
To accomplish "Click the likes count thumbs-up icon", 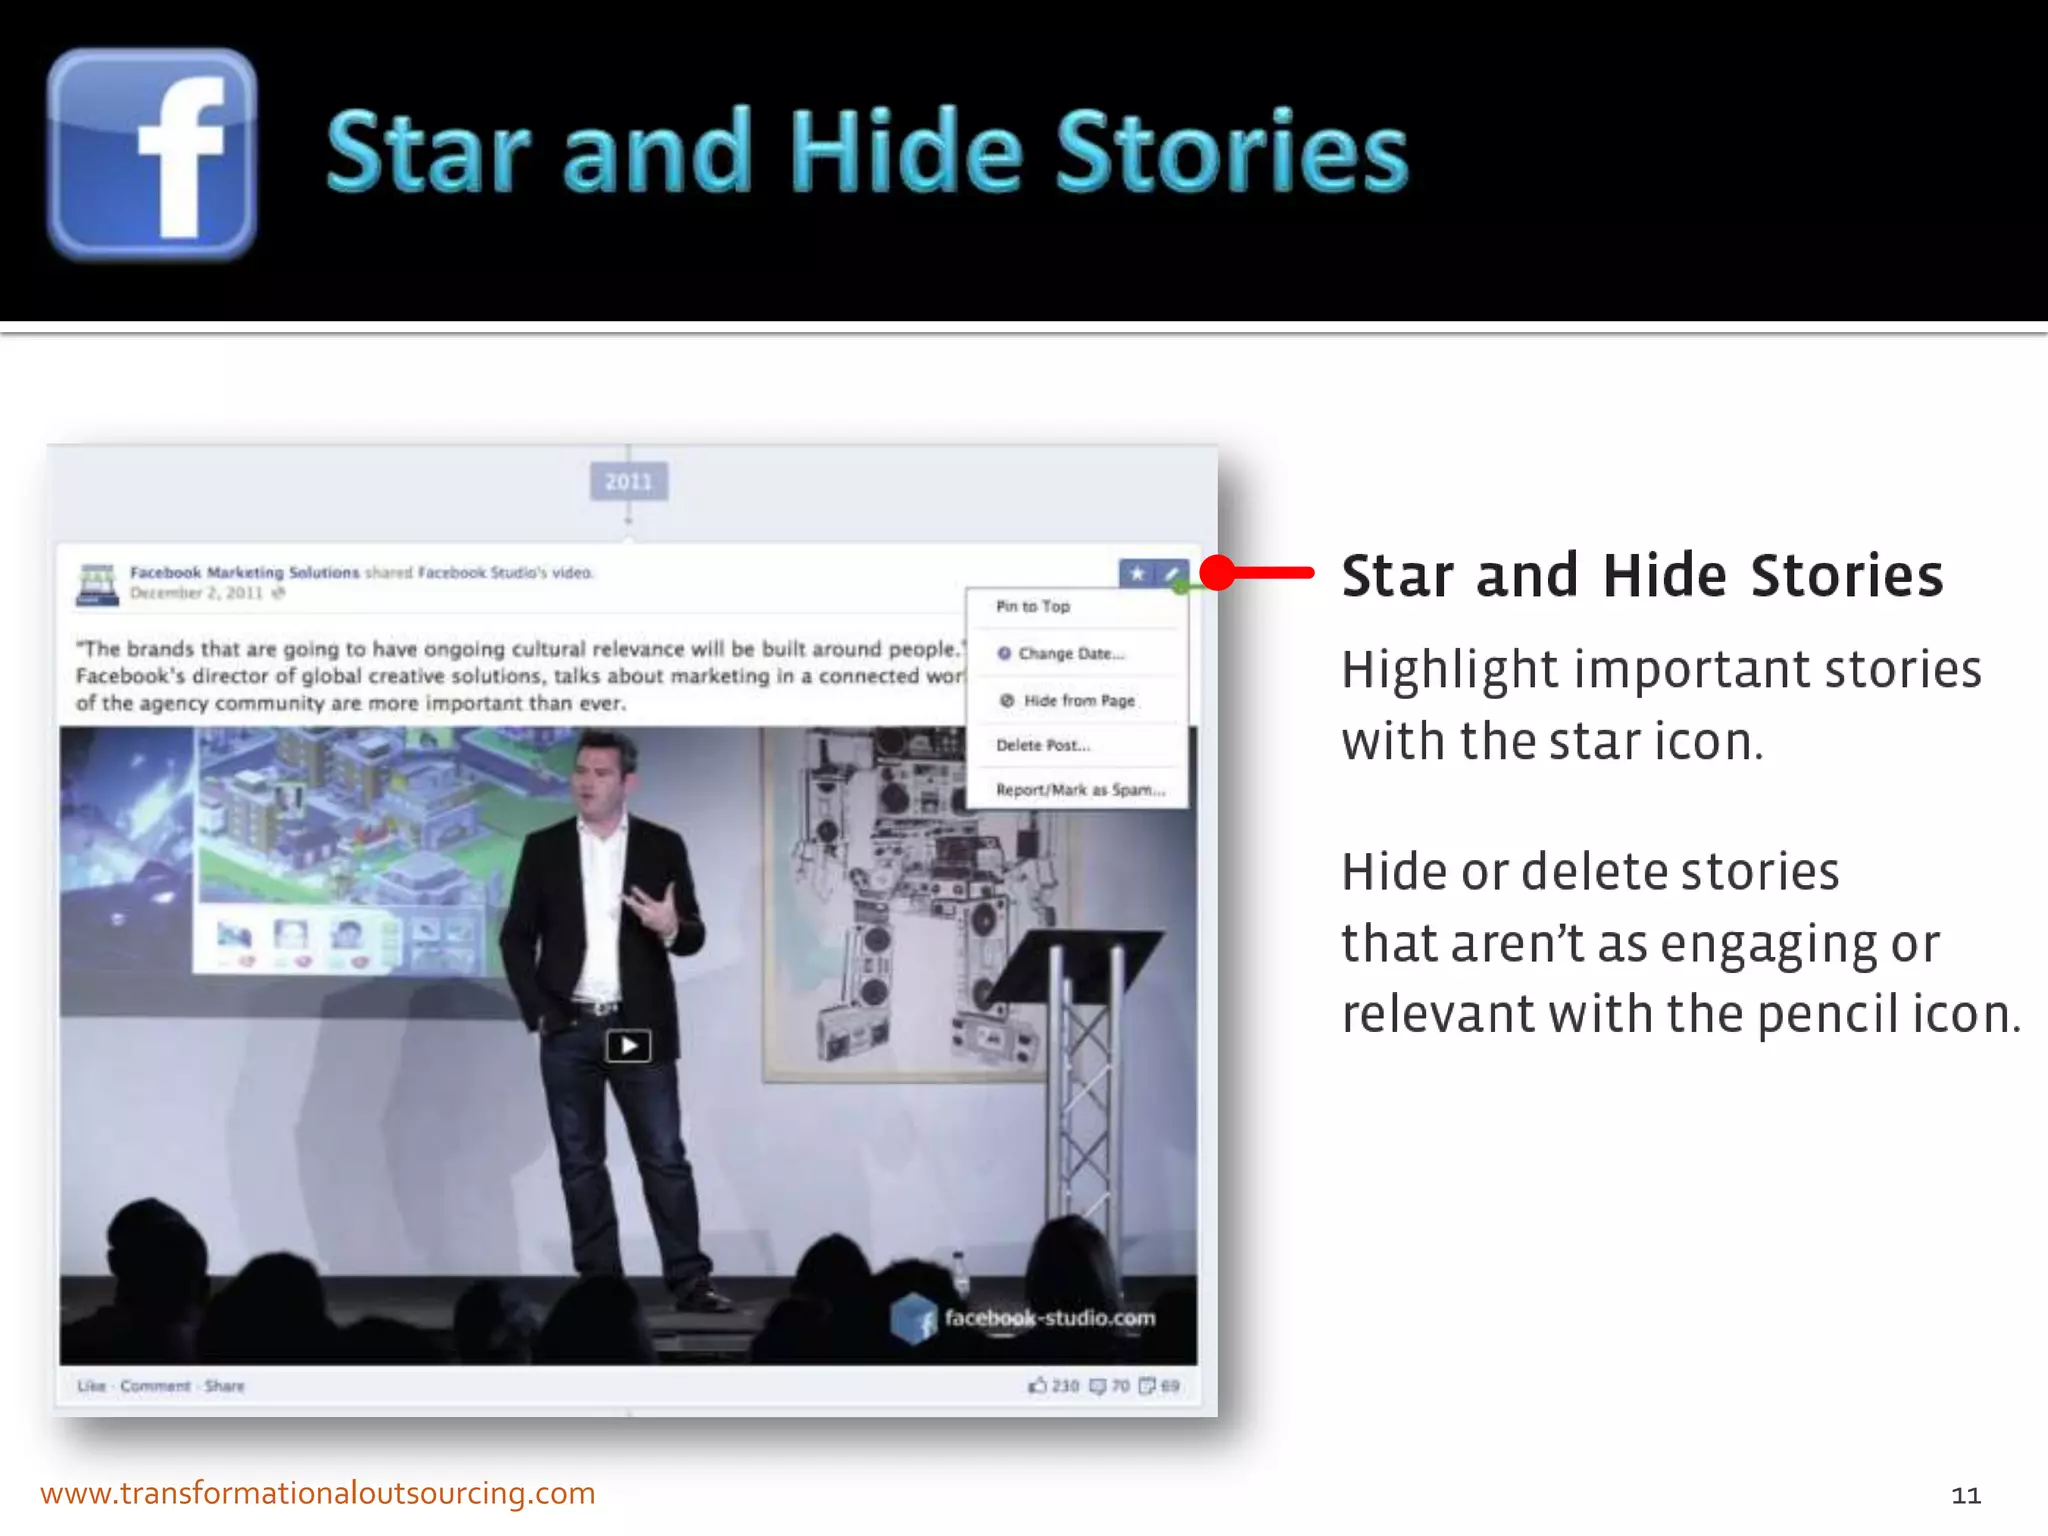I will point(1038,1385).
